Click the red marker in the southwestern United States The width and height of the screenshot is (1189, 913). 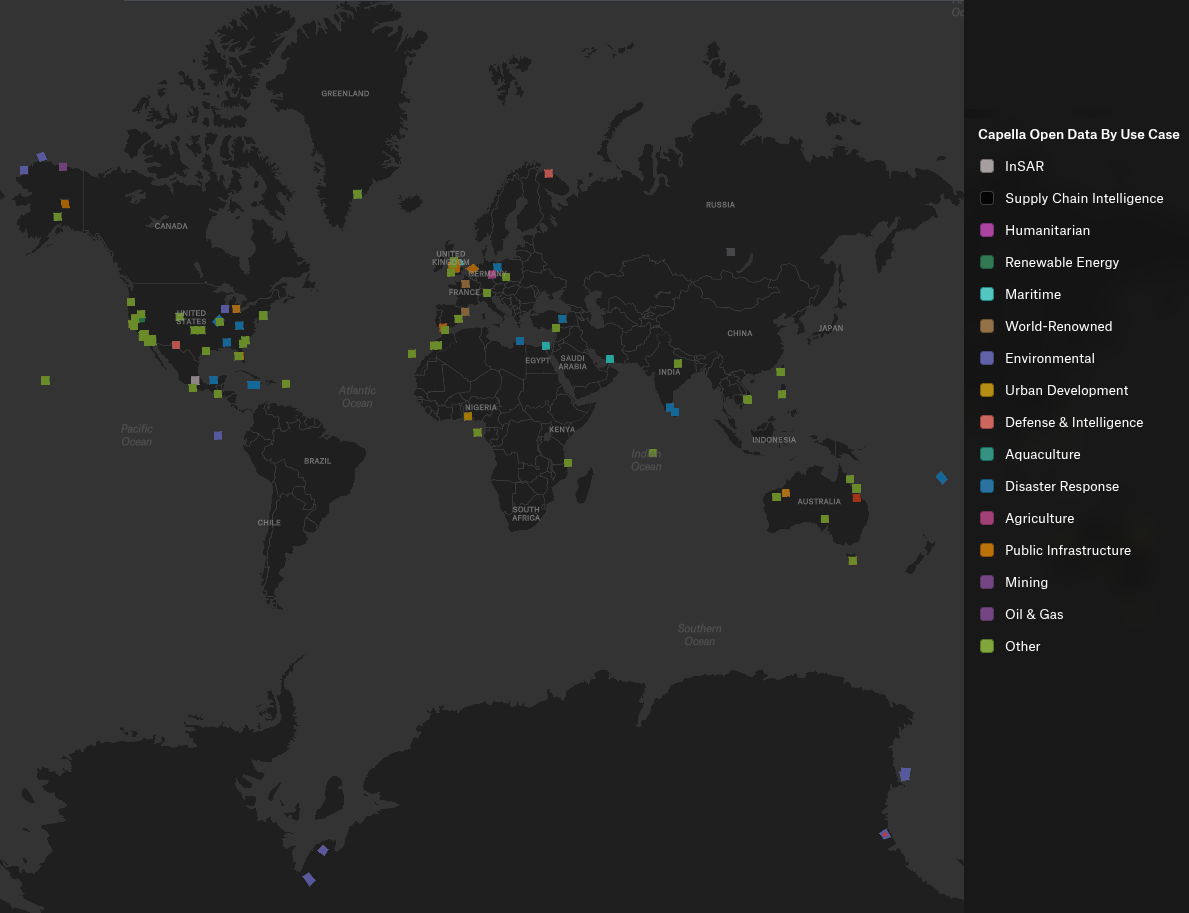coord(175,345)
